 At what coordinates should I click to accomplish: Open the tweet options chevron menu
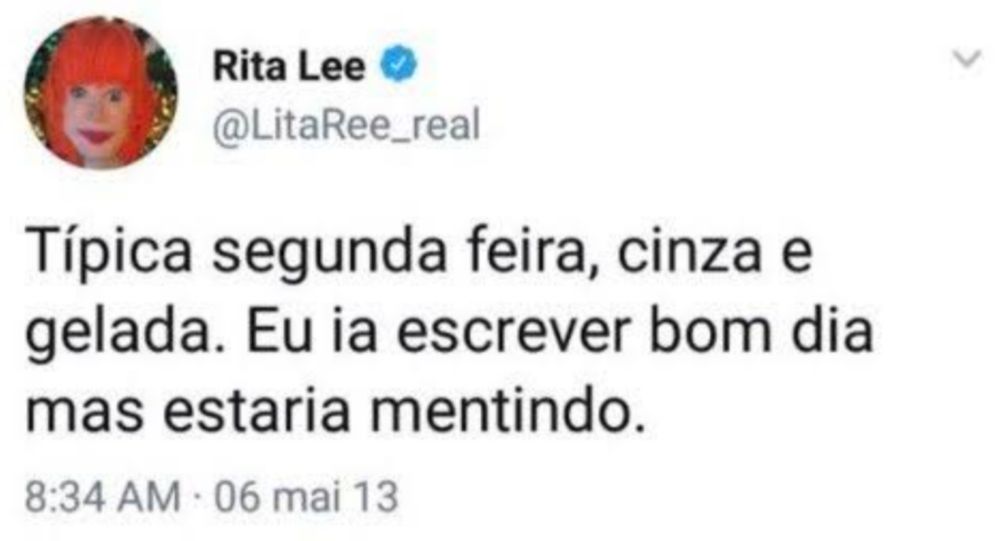[x=967, y=59]
